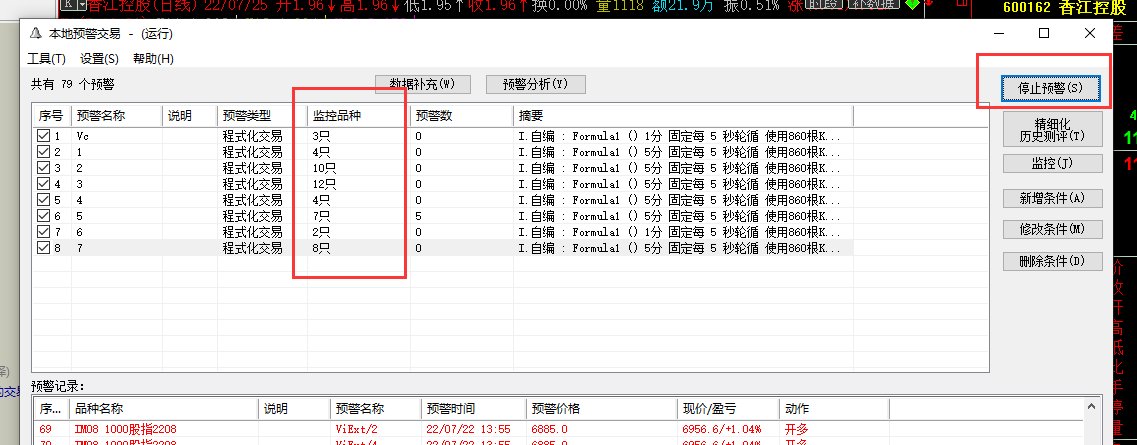The height and width of the screenshot is (445, 1137).
Task: Click 现价/盈亏 header in alert records
Action: pos(728,409)
